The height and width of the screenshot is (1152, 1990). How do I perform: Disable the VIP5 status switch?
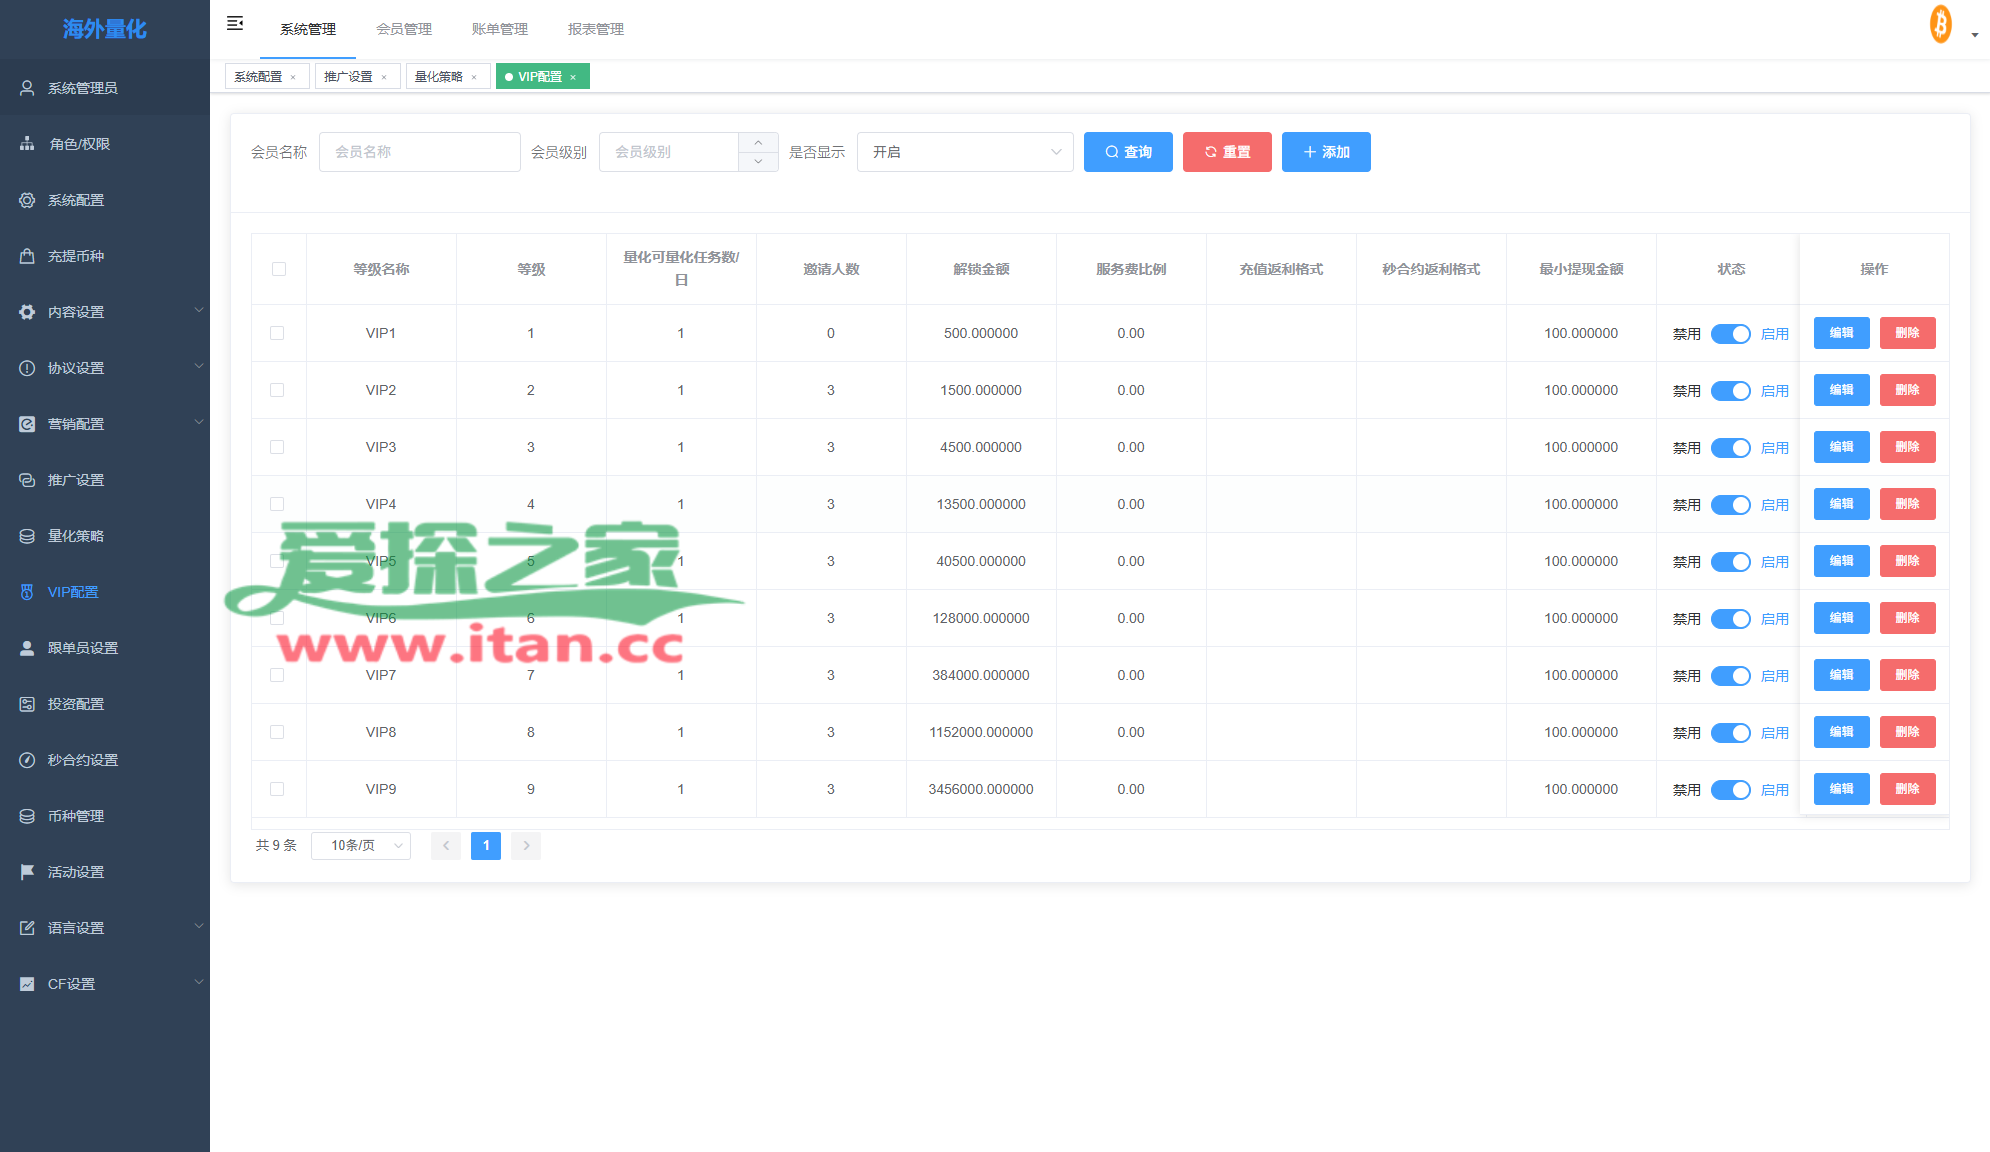coord(1730,562)
